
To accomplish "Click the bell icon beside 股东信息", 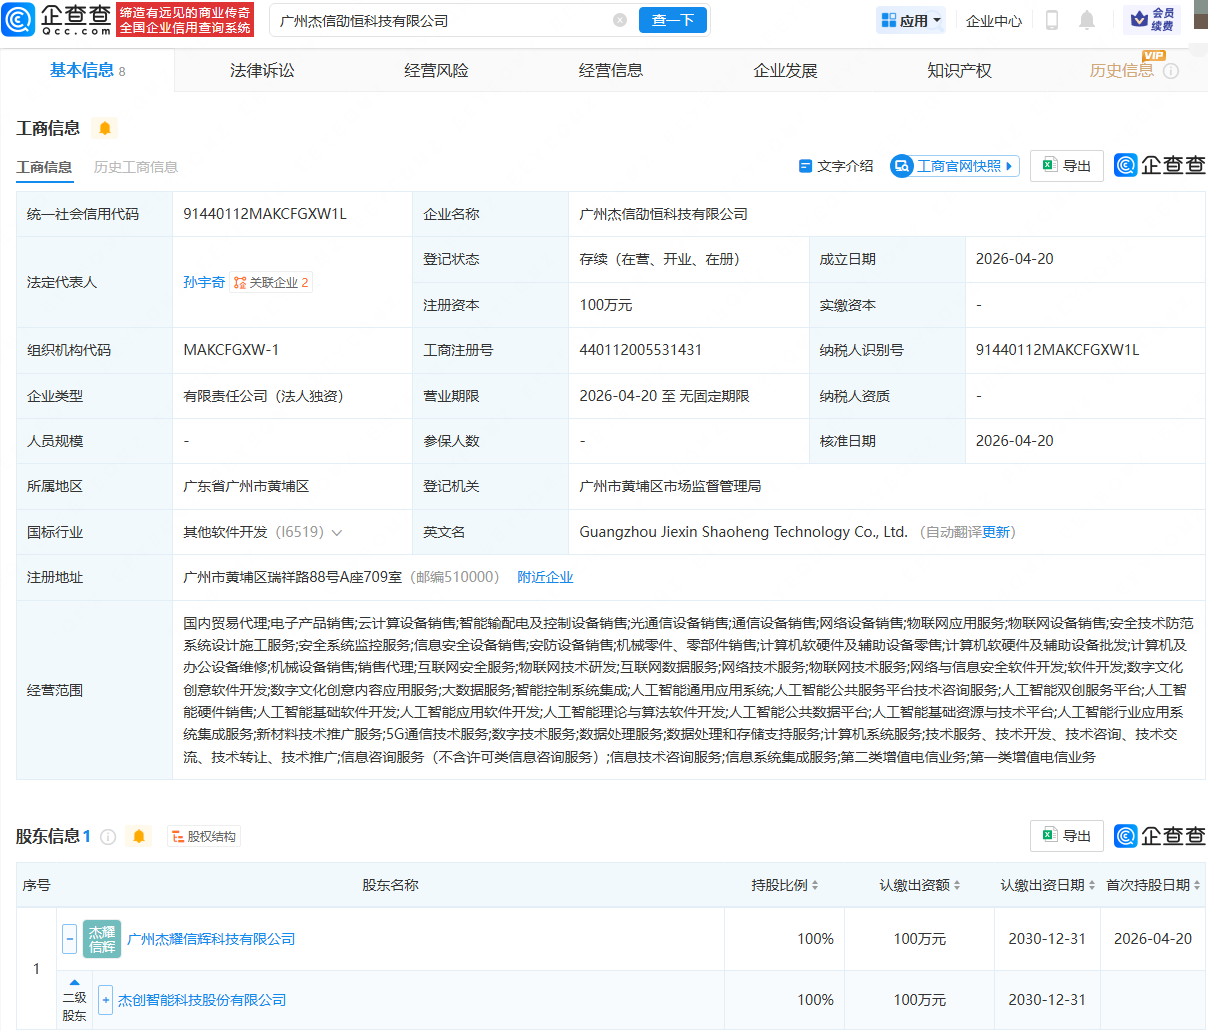I will [x=139, y=836].
